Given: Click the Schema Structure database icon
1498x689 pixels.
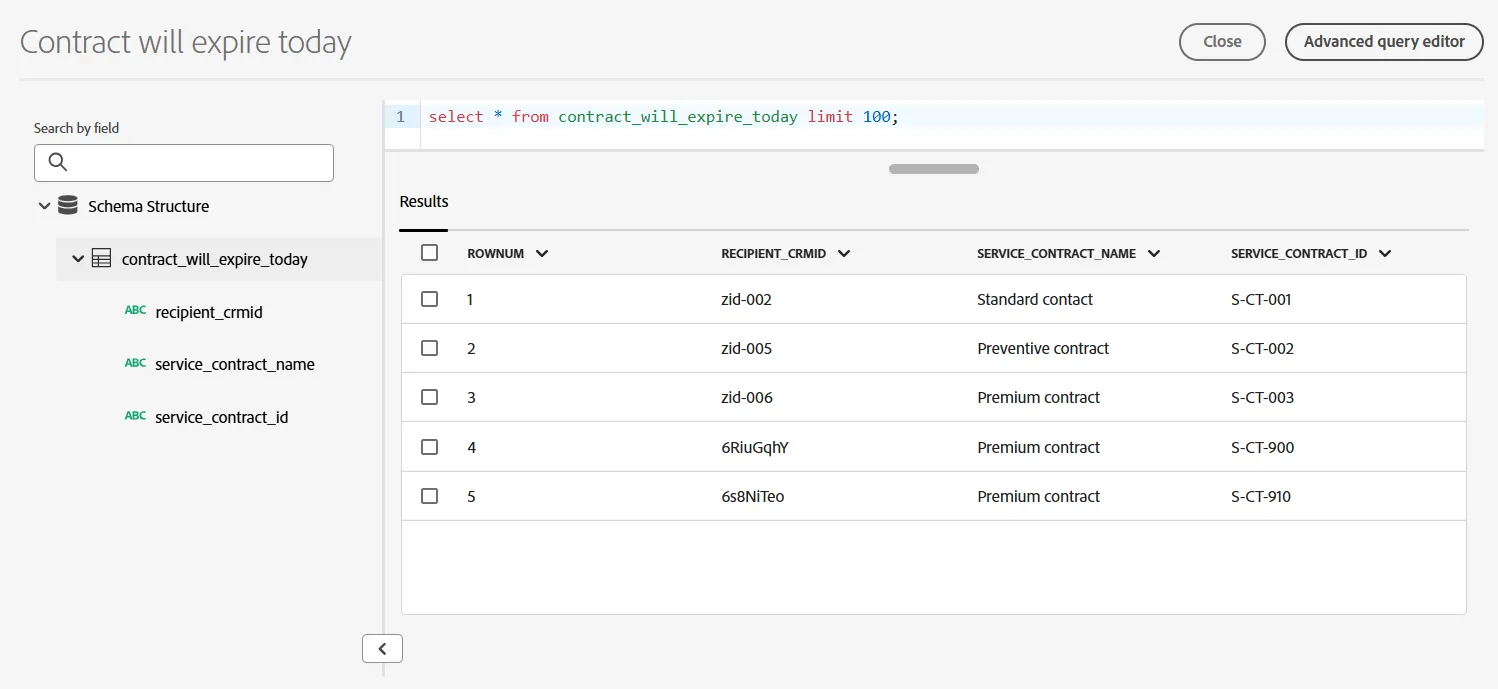Looking at the screenshot, I should coord(68,206).
